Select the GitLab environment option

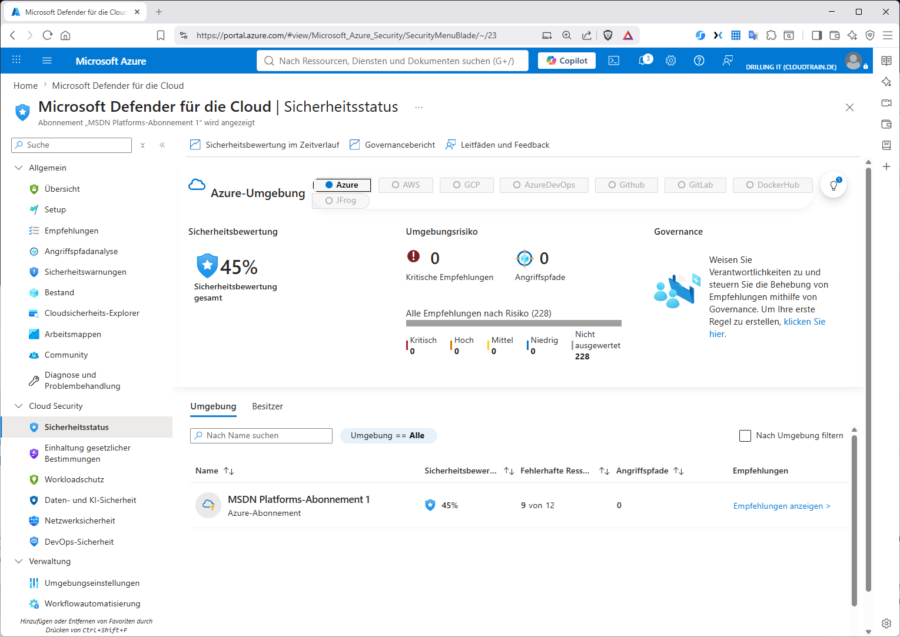click(x=695, y=185)
